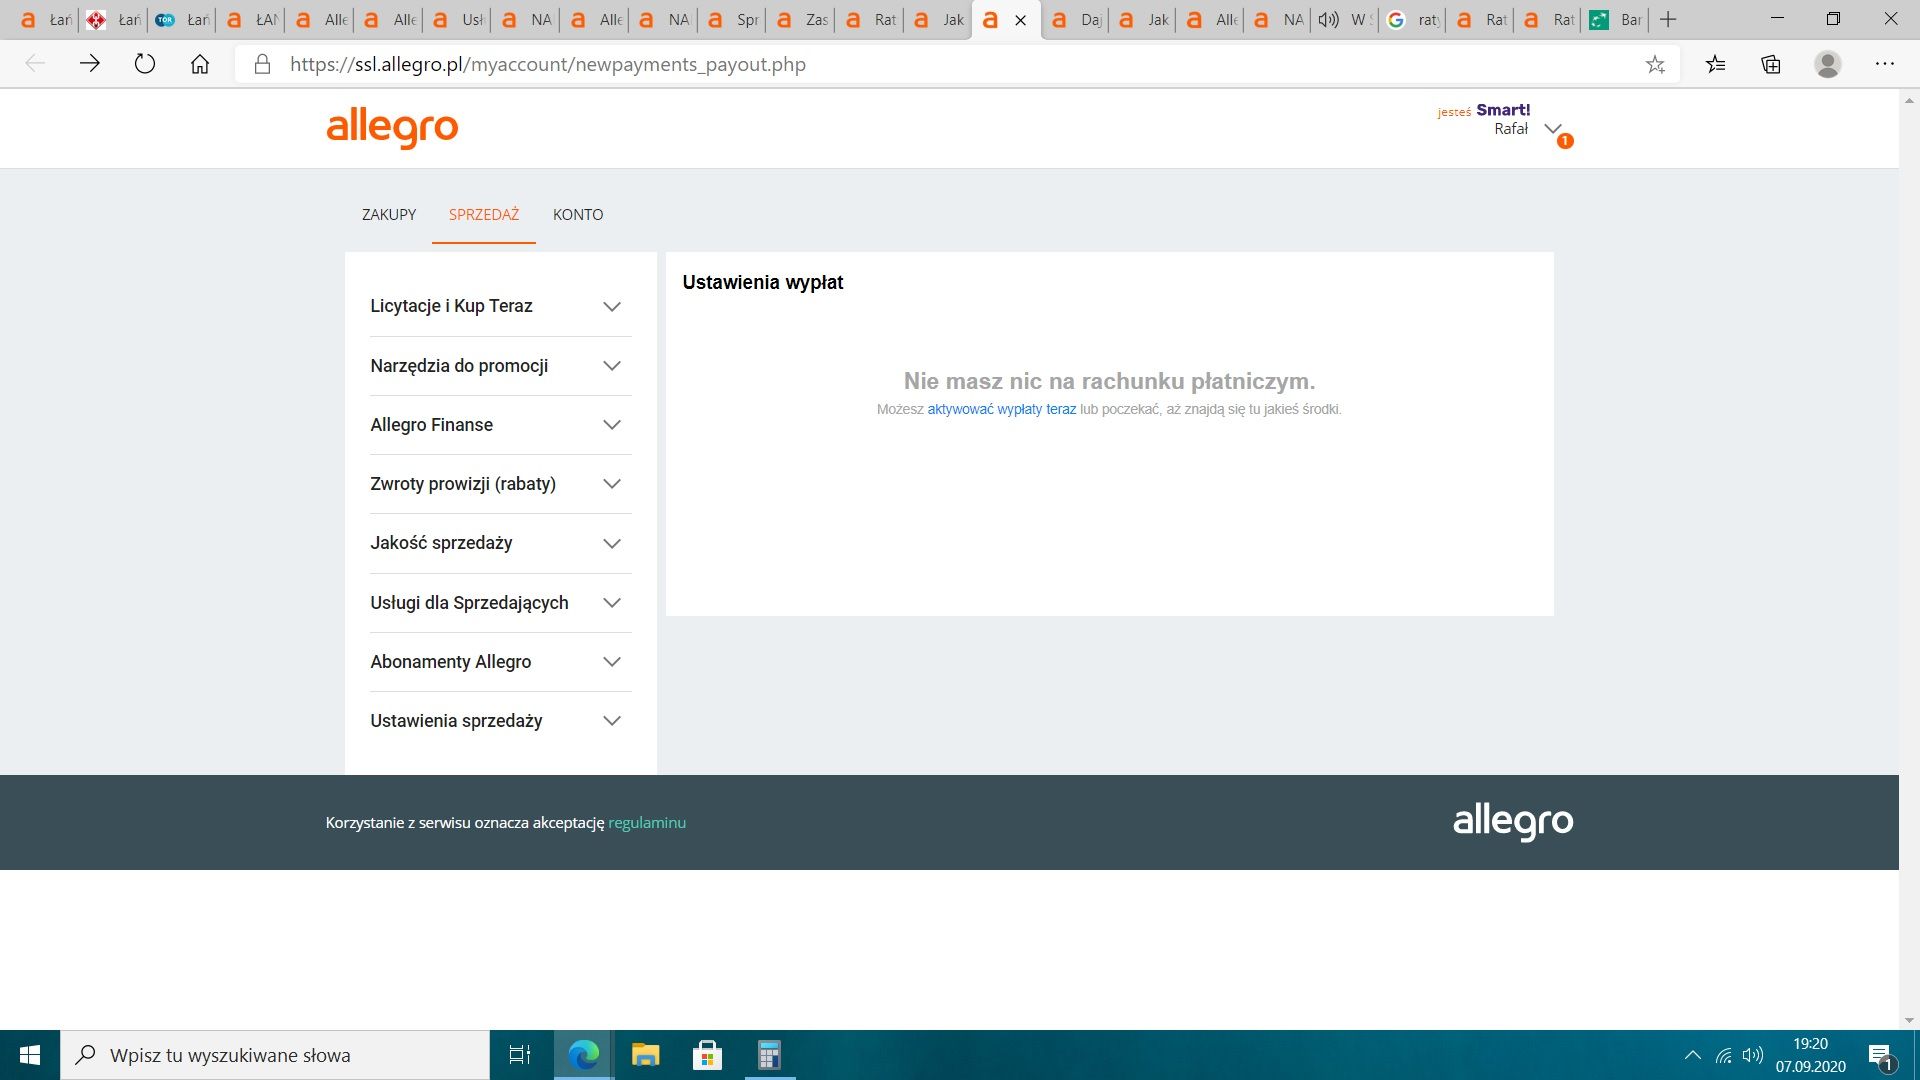Go to browser home page icon
Screen dimensions: 1920x1080
tap(200, 64)
